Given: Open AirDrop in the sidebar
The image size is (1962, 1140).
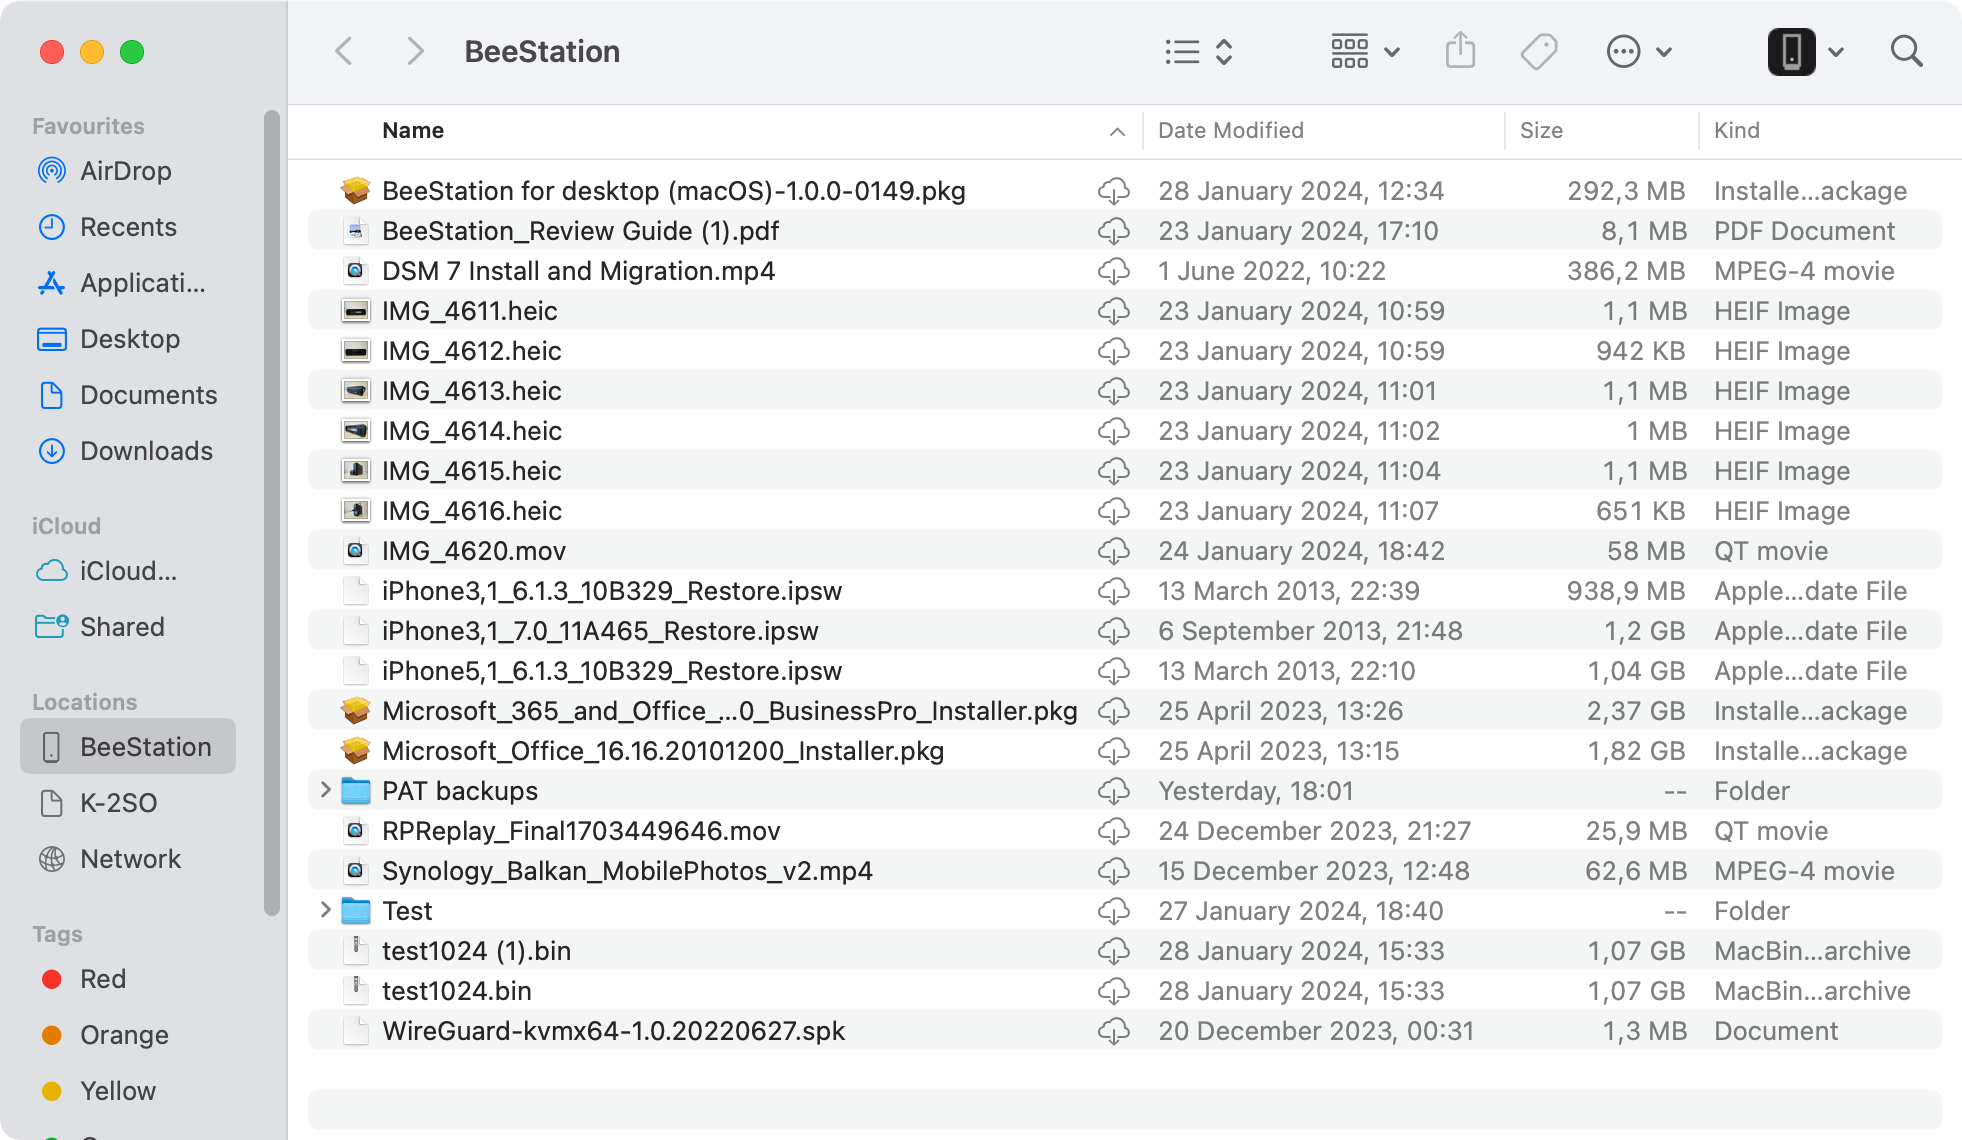Looking at the screenshot, I should coord(126,171).
